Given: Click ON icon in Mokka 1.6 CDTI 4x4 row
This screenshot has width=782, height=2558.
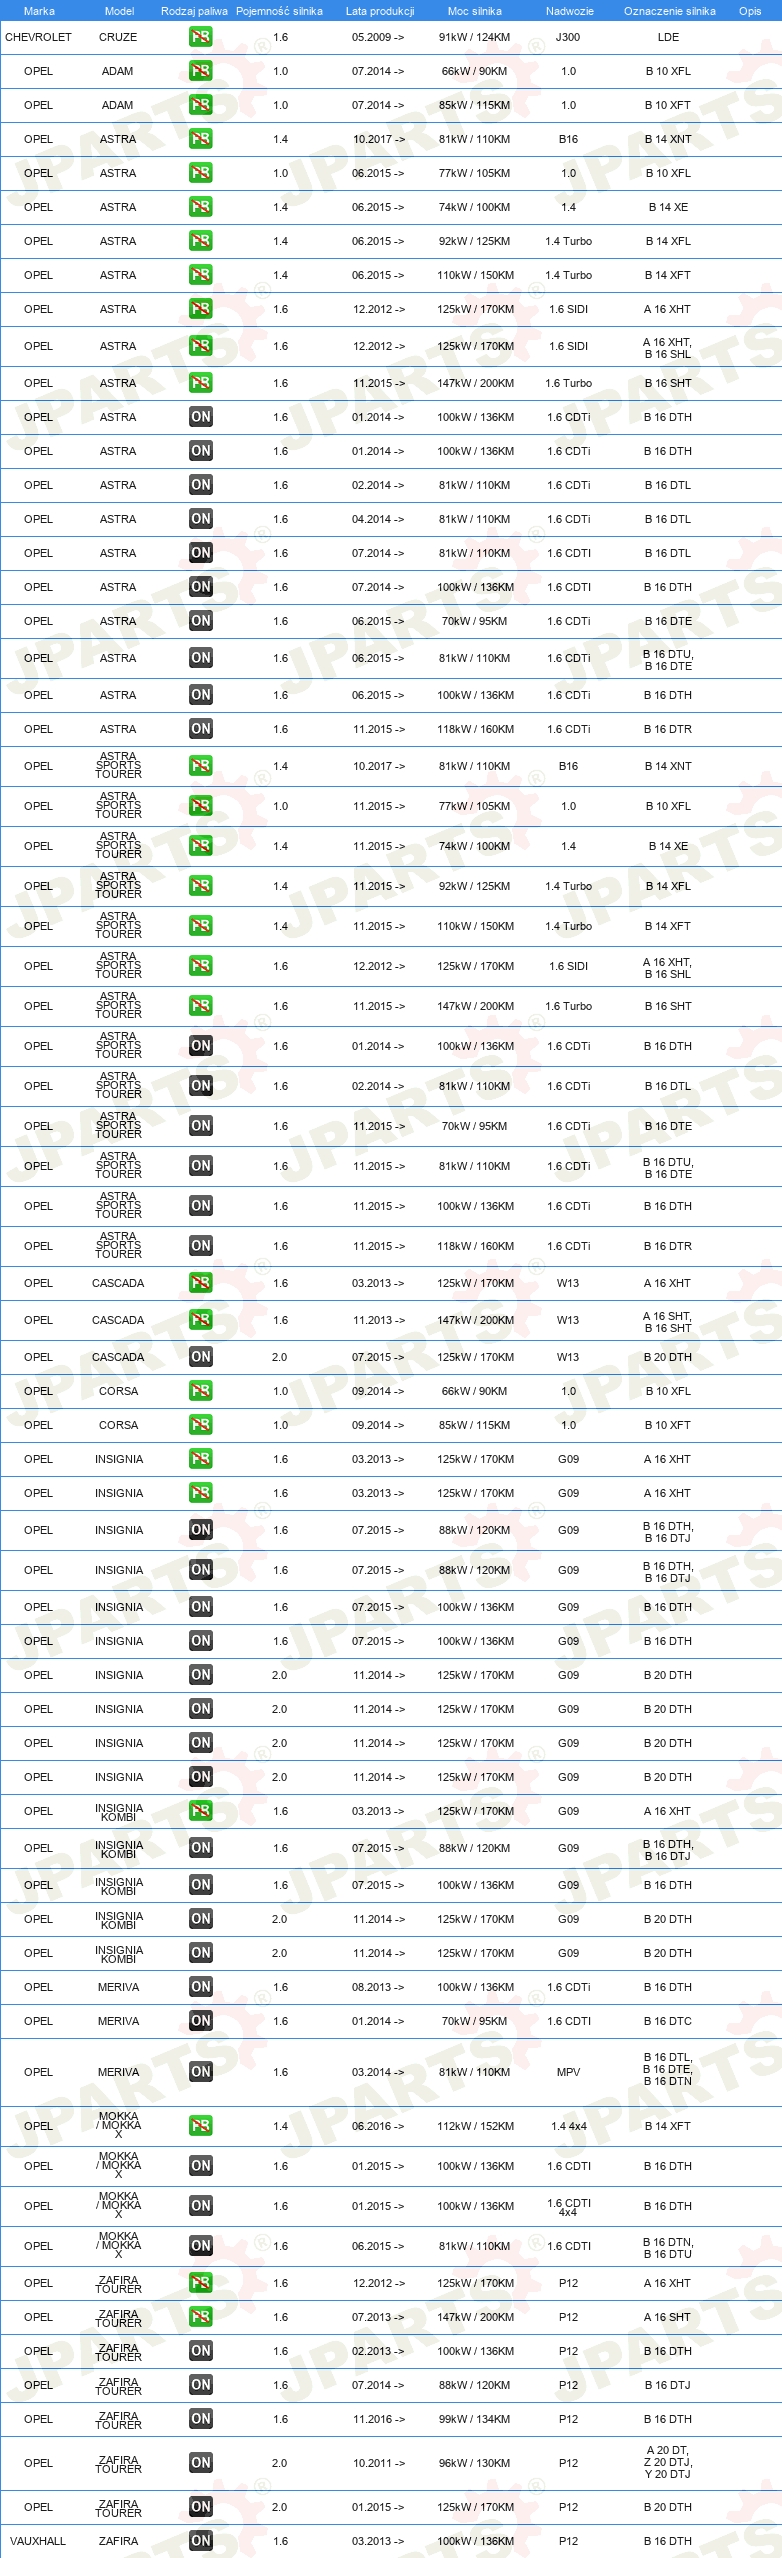Looking at the screenshot, I should 200,2206.
